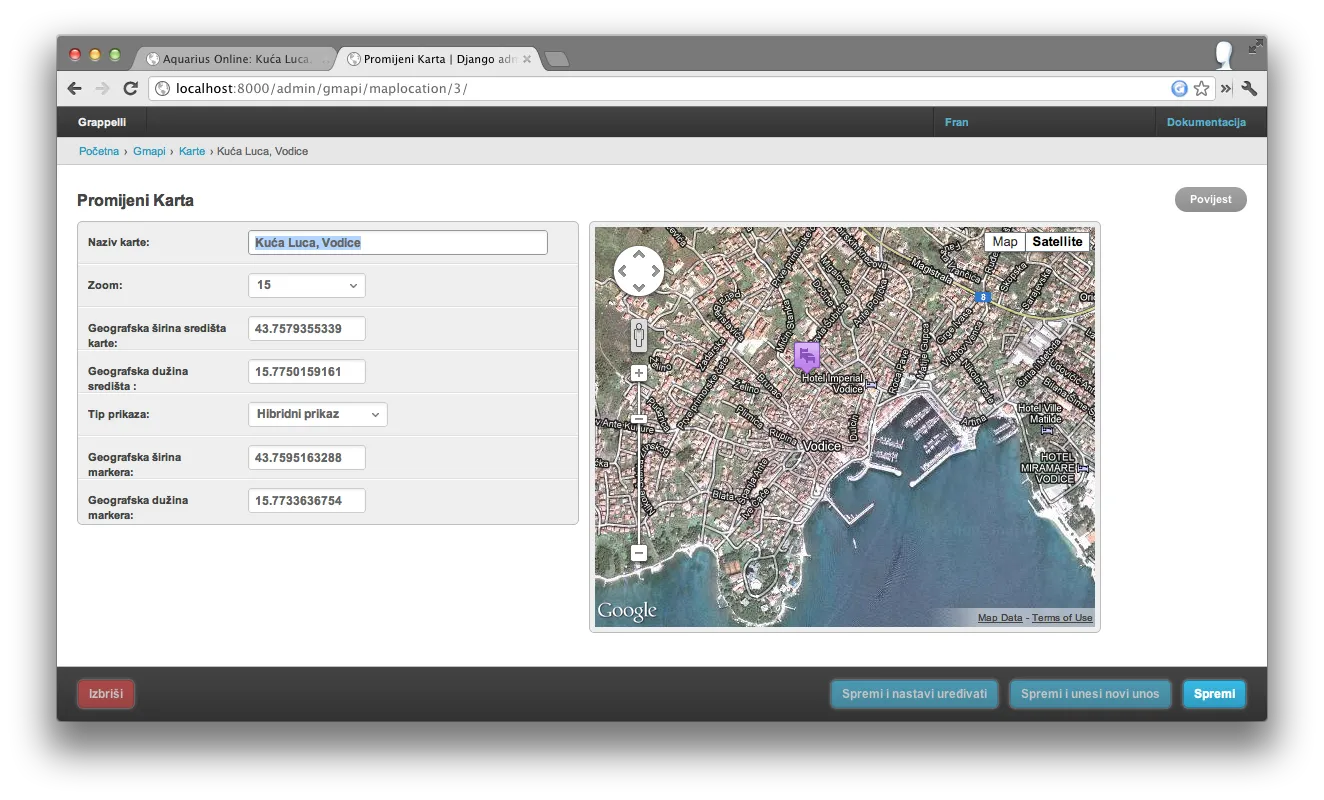Click the Street View pegman icon
This screenshot has width=1324, height=800.
click(639, 335)
